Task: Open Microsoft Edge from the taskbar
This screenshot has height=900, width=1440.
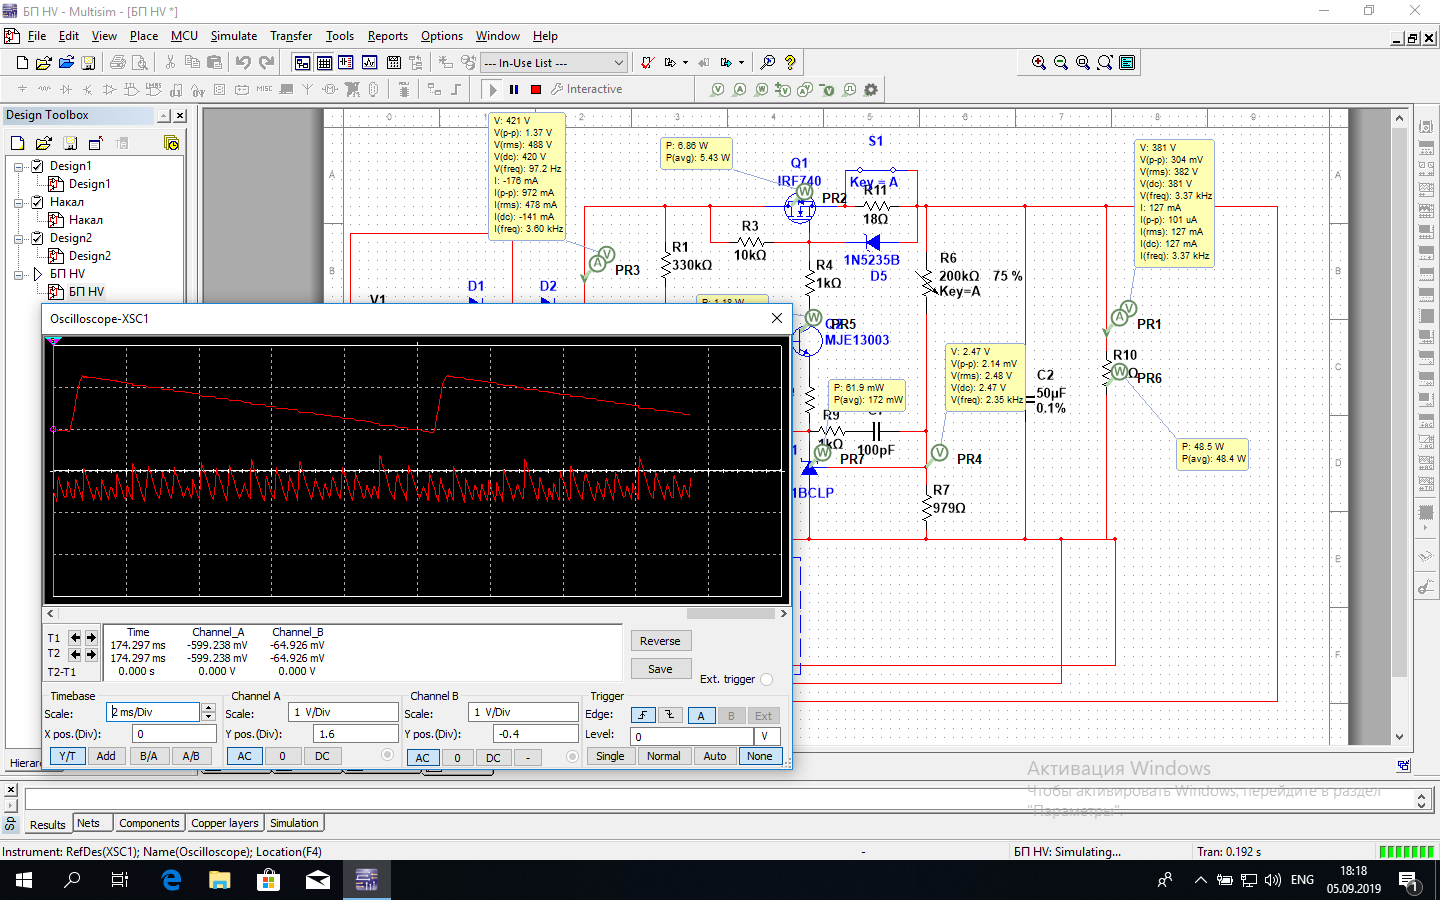Action: tap(171, 880)
